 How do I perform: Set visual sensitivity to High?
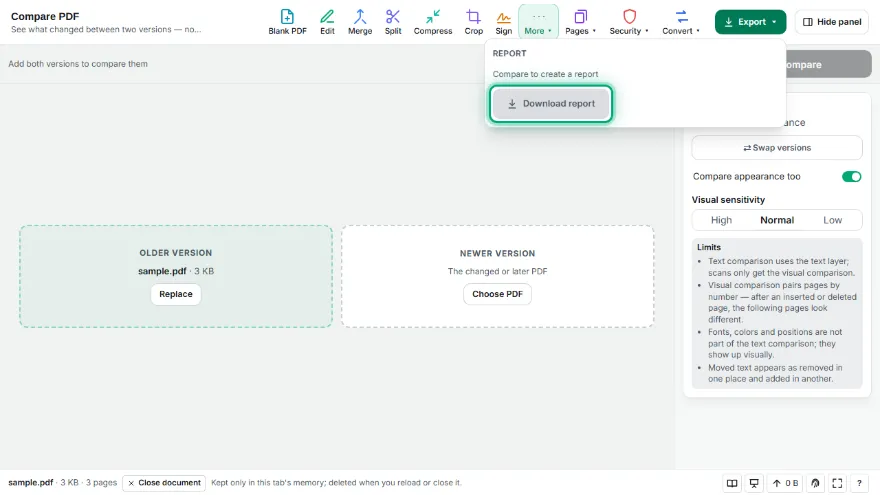pyautogui.click(x=721, y=220)
